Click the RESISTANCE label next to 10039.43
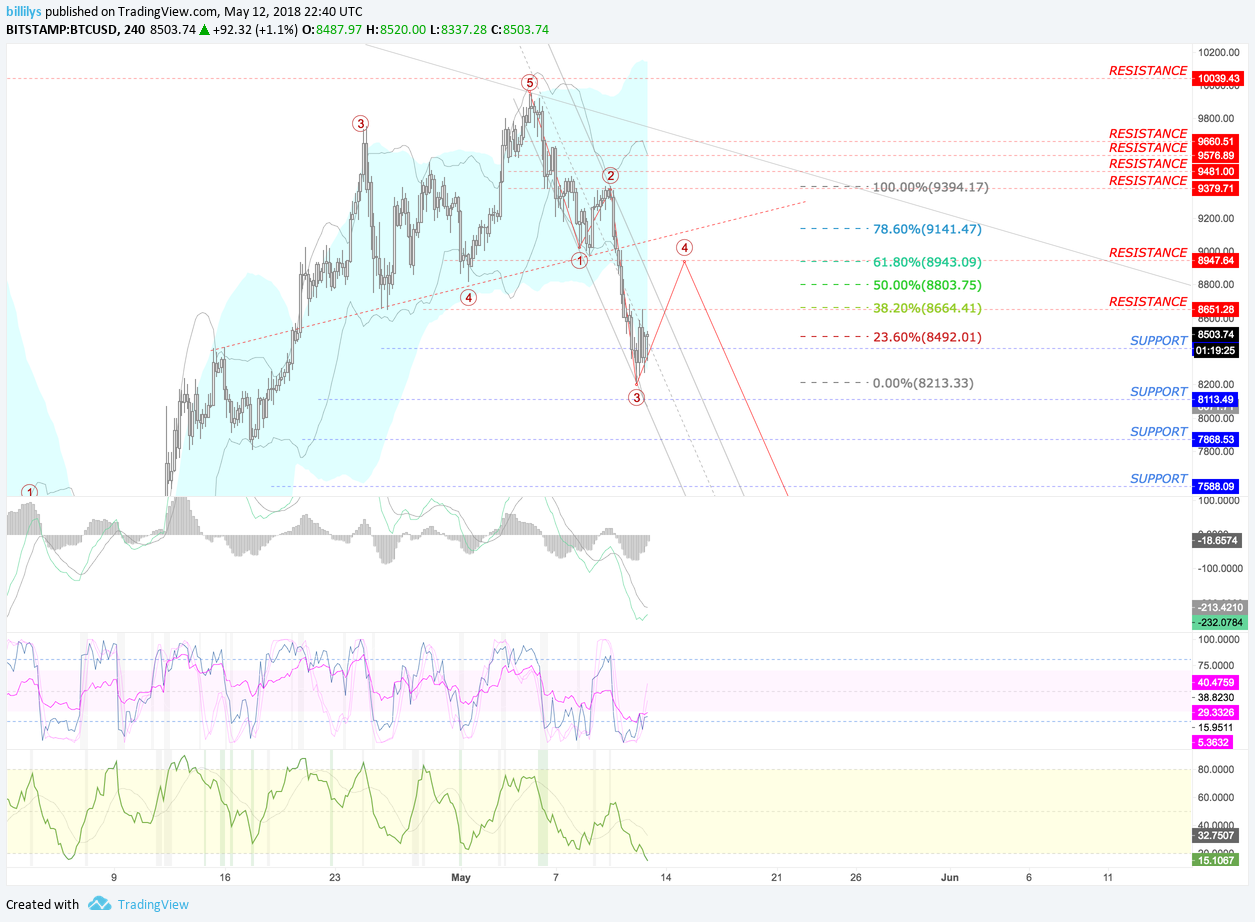Viewport: 1255px width, 922px height. click(1148, 71)
